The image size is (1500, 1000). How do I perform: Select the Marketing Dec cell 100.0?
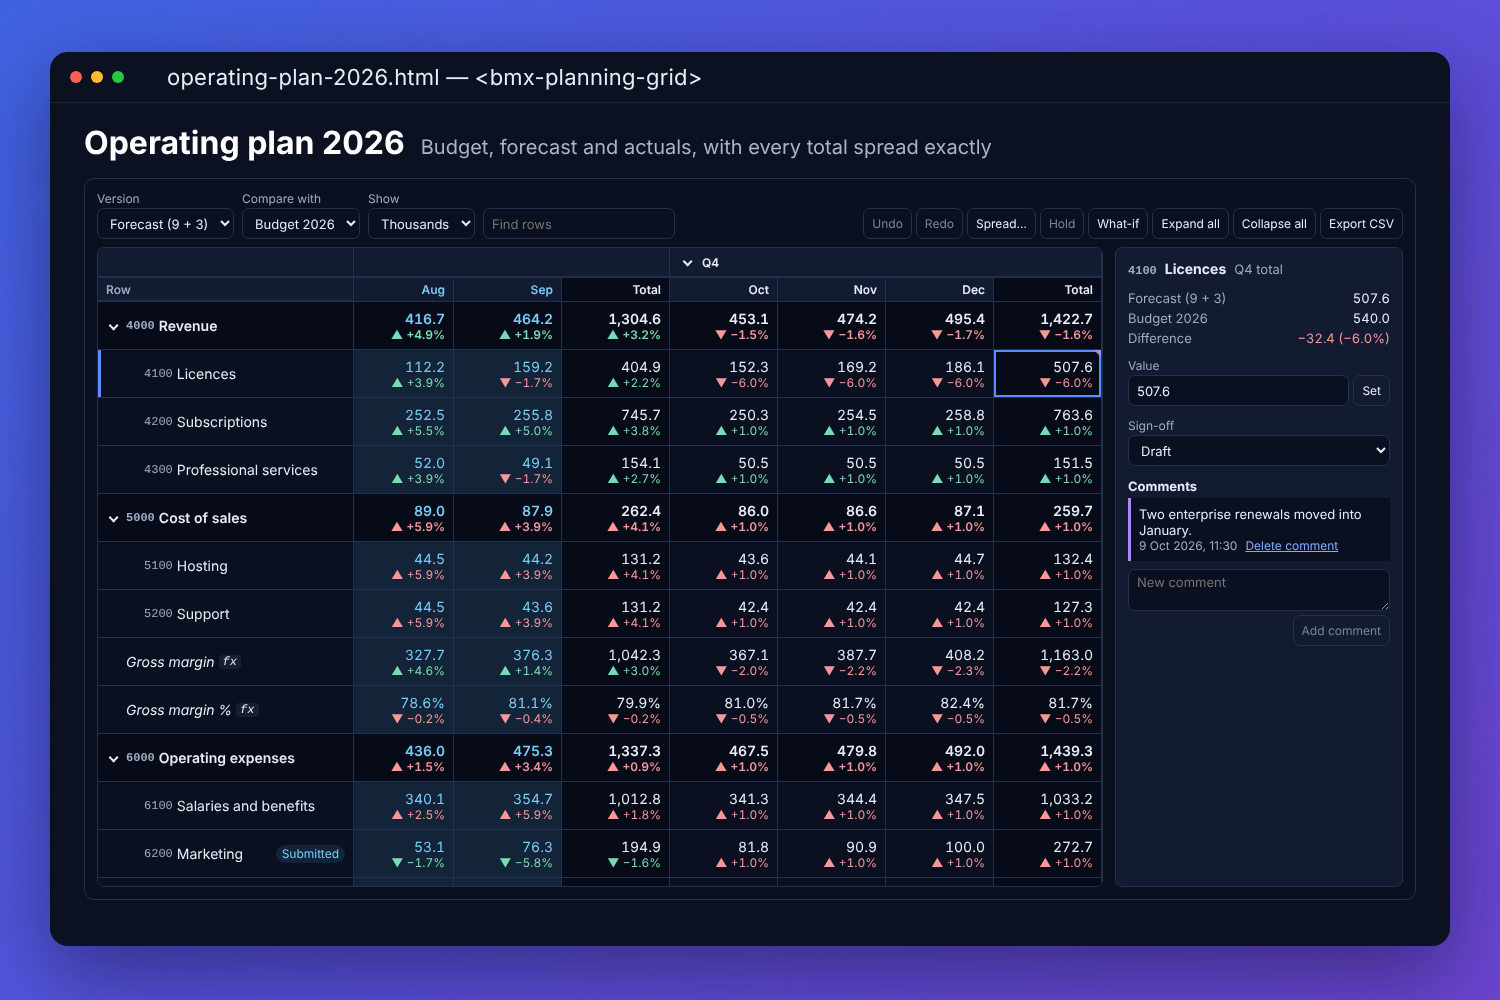(x=940, y=854)
